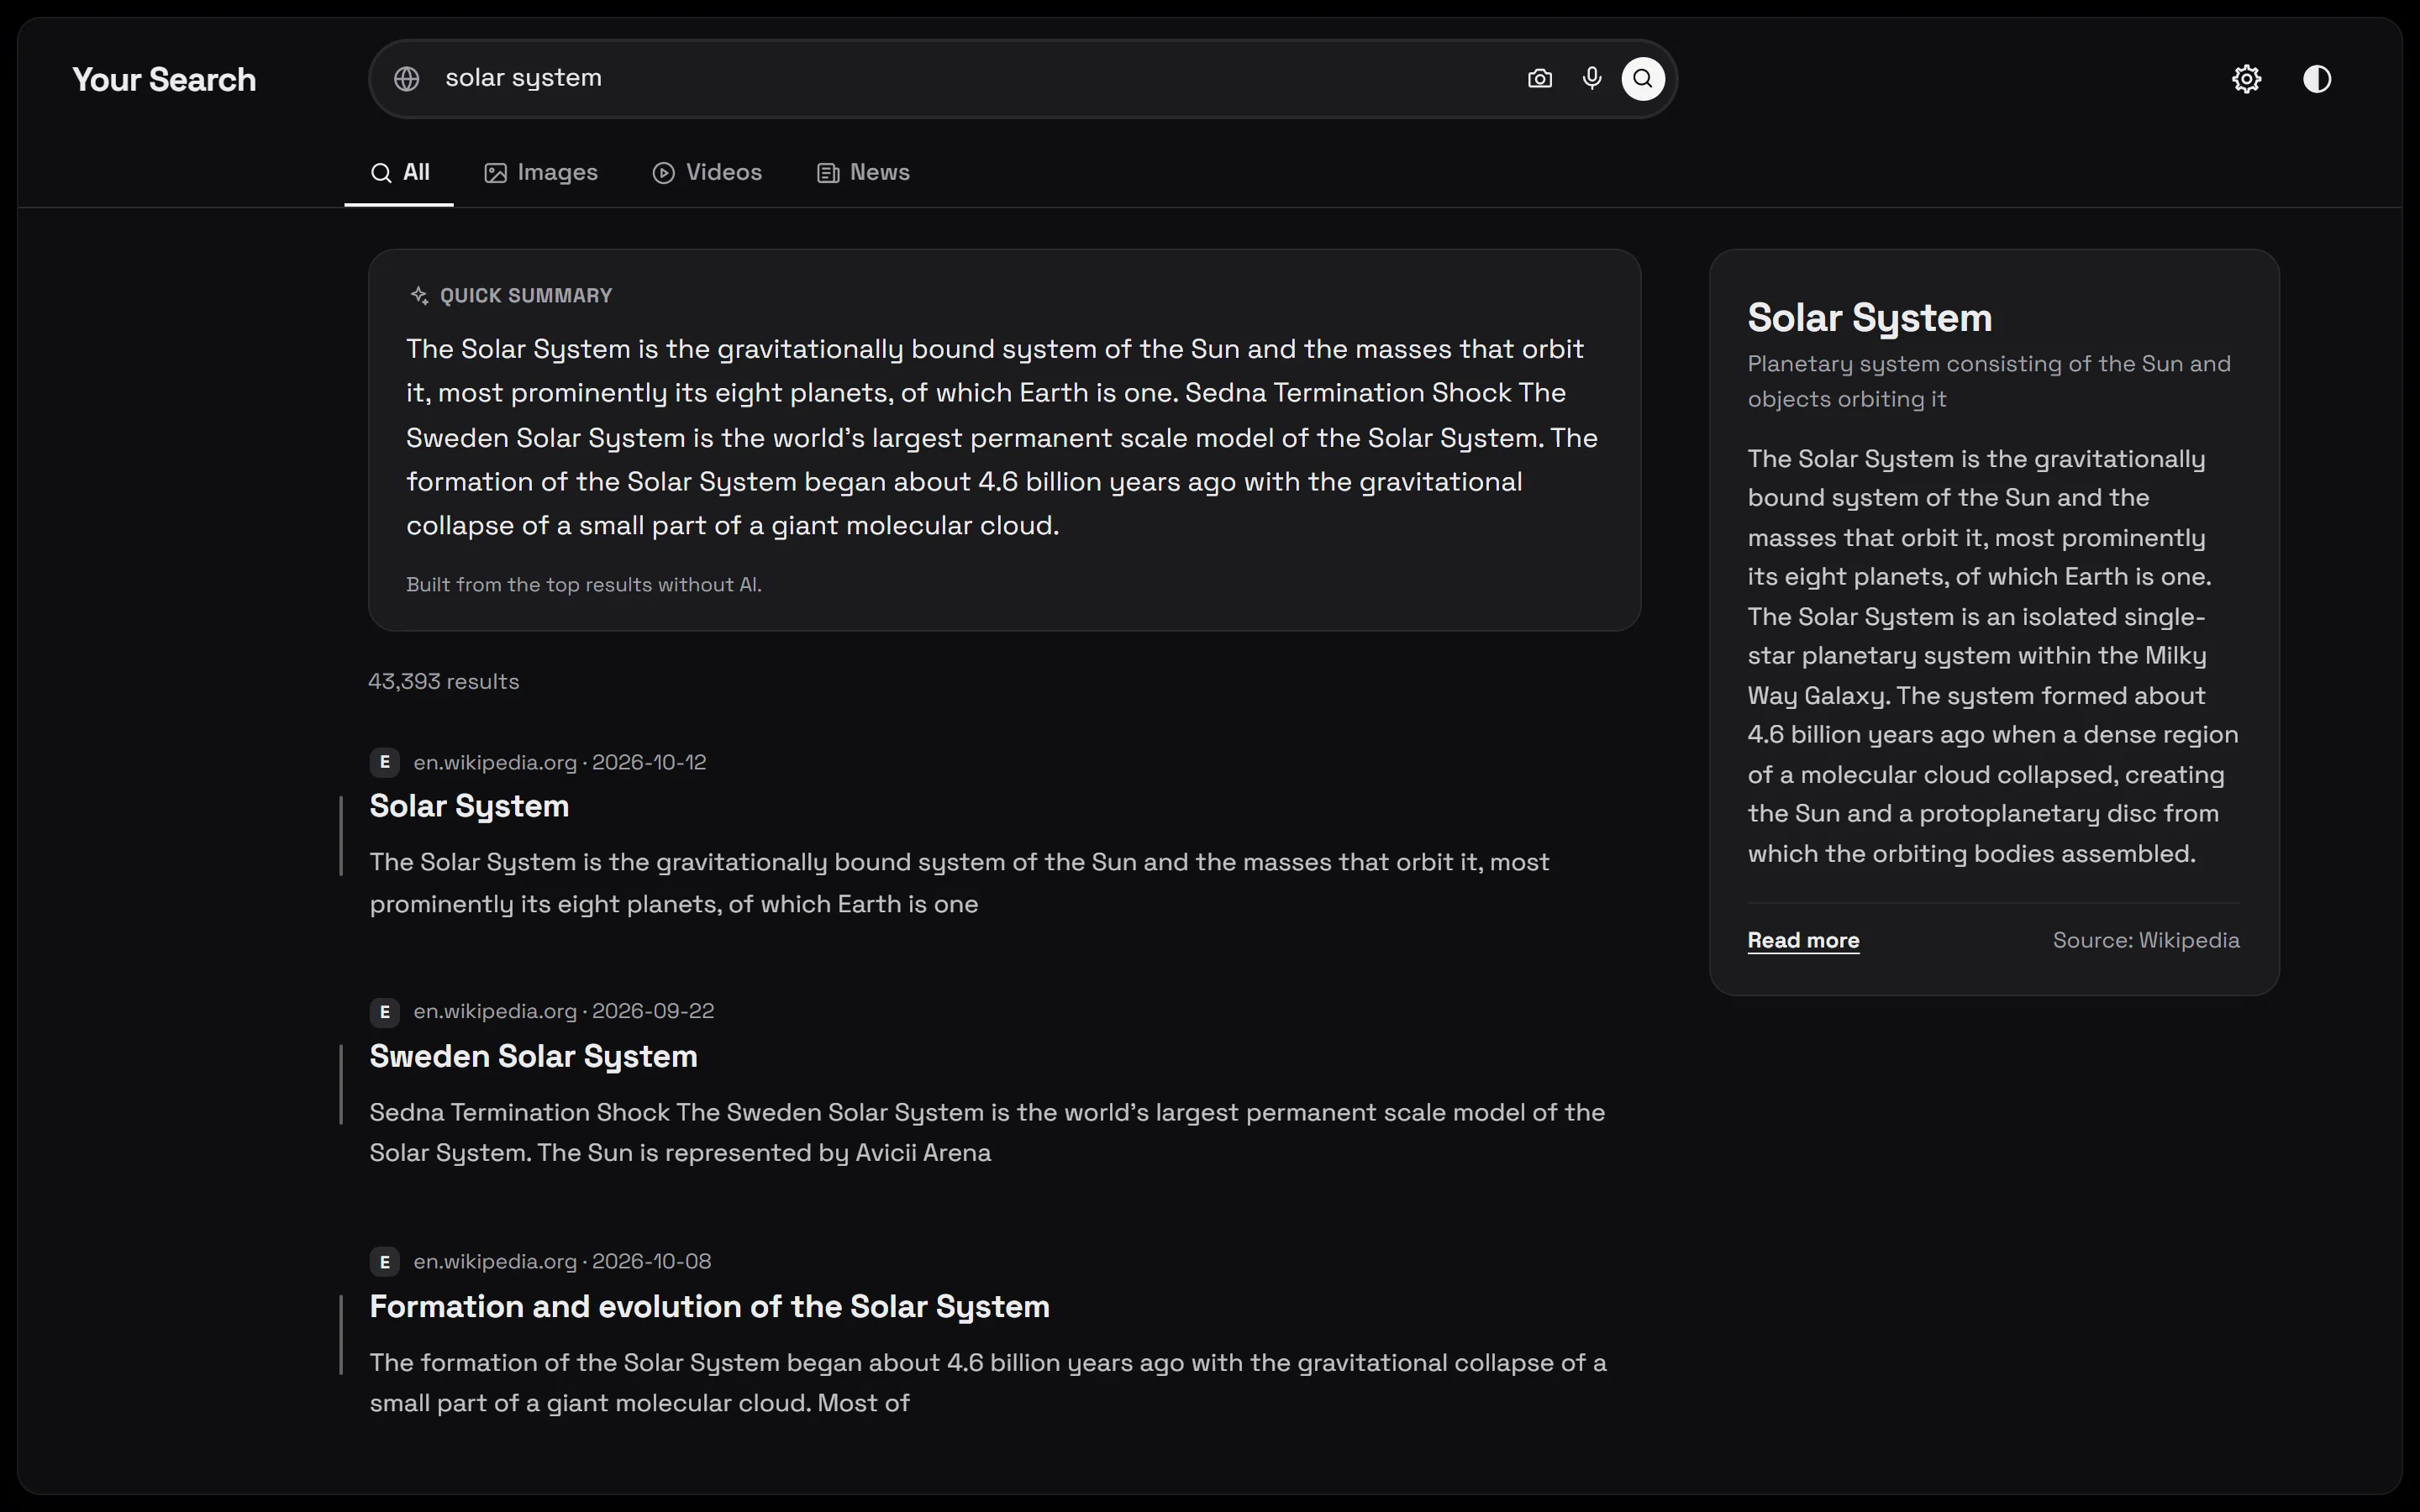Click the QUICK SUMMARY heading
2420x1512 pixels.
tap(526, 296)
